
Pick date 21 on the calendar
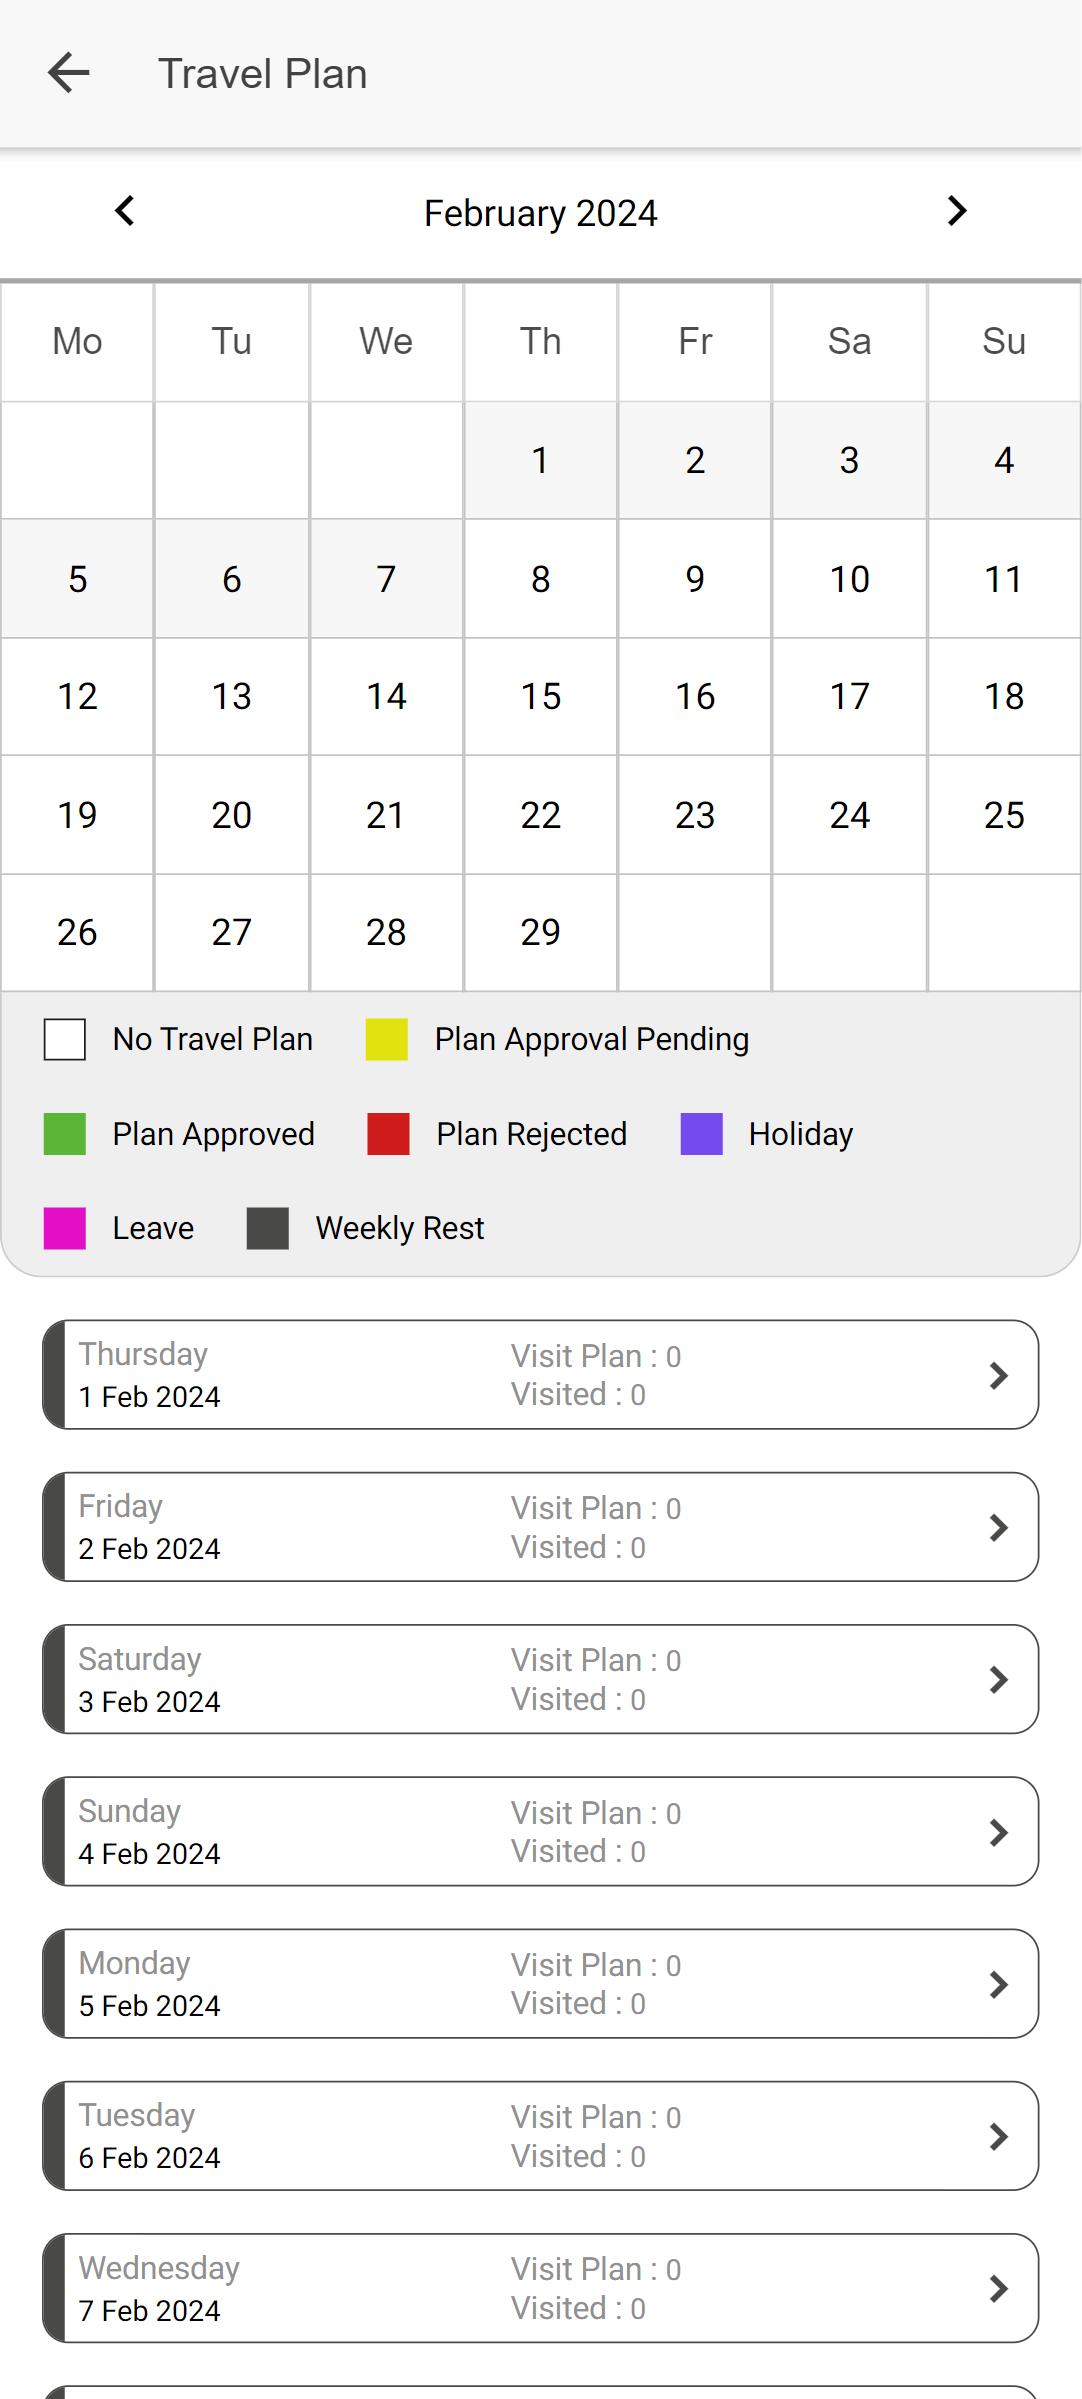pyautogui.click(x=386, y=815)
